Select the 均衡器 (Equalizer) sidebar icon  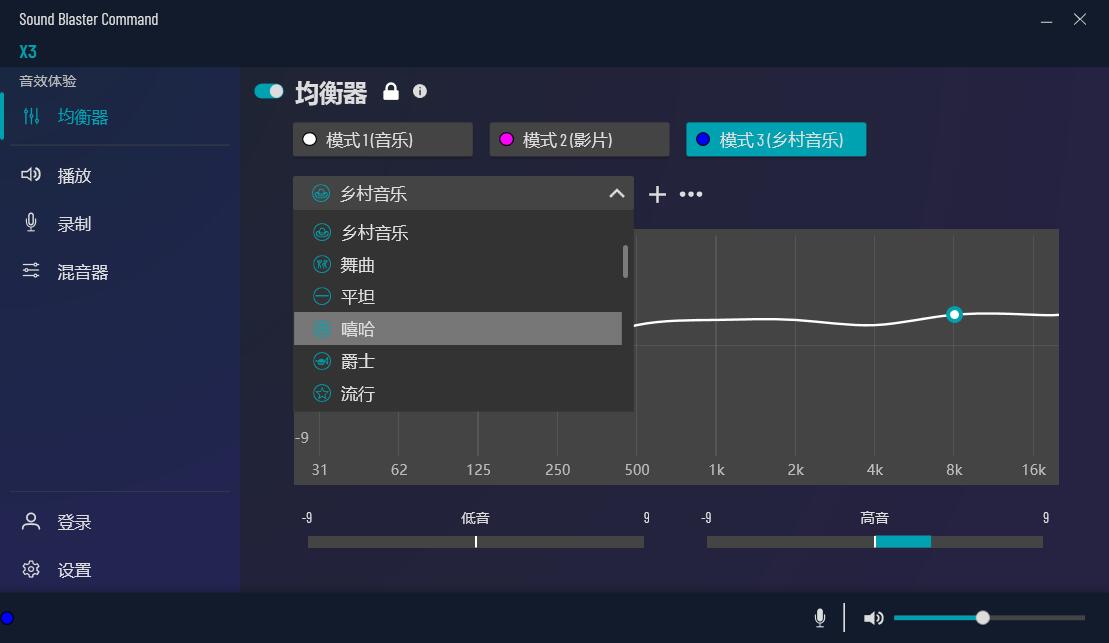82,116
